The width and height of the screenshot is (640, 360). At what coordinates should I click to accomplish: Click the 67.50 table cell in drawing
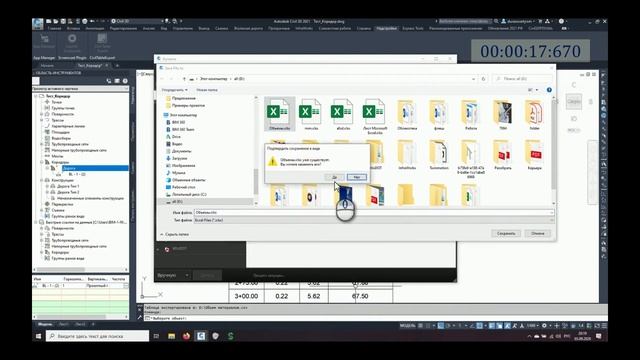click(360, 296)
